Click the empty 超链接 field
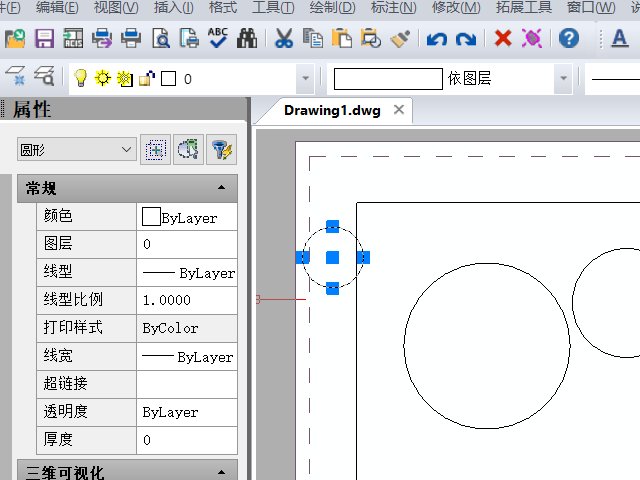 pos(187,384)
